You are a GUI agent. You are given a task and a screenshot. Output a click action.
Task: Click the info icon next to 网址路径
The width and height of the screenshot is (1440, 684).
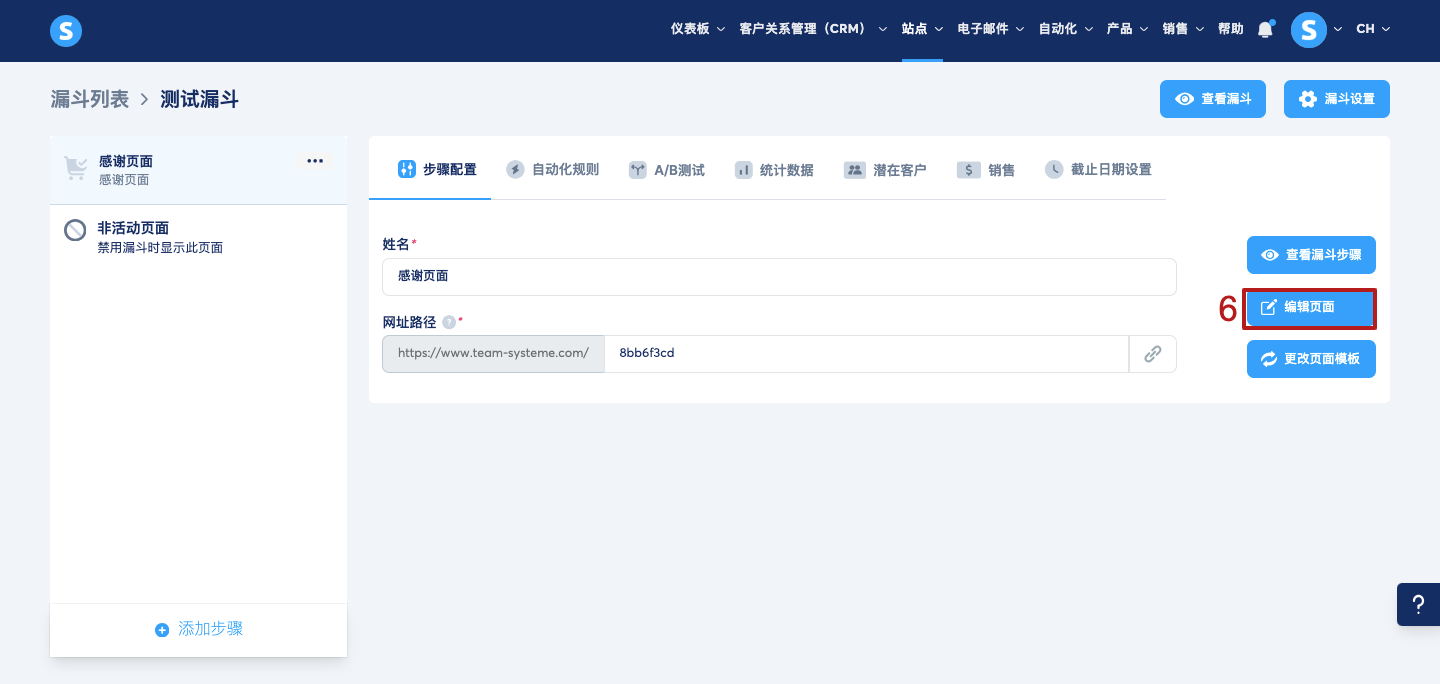pyautogui.click(x=449, y=322)
